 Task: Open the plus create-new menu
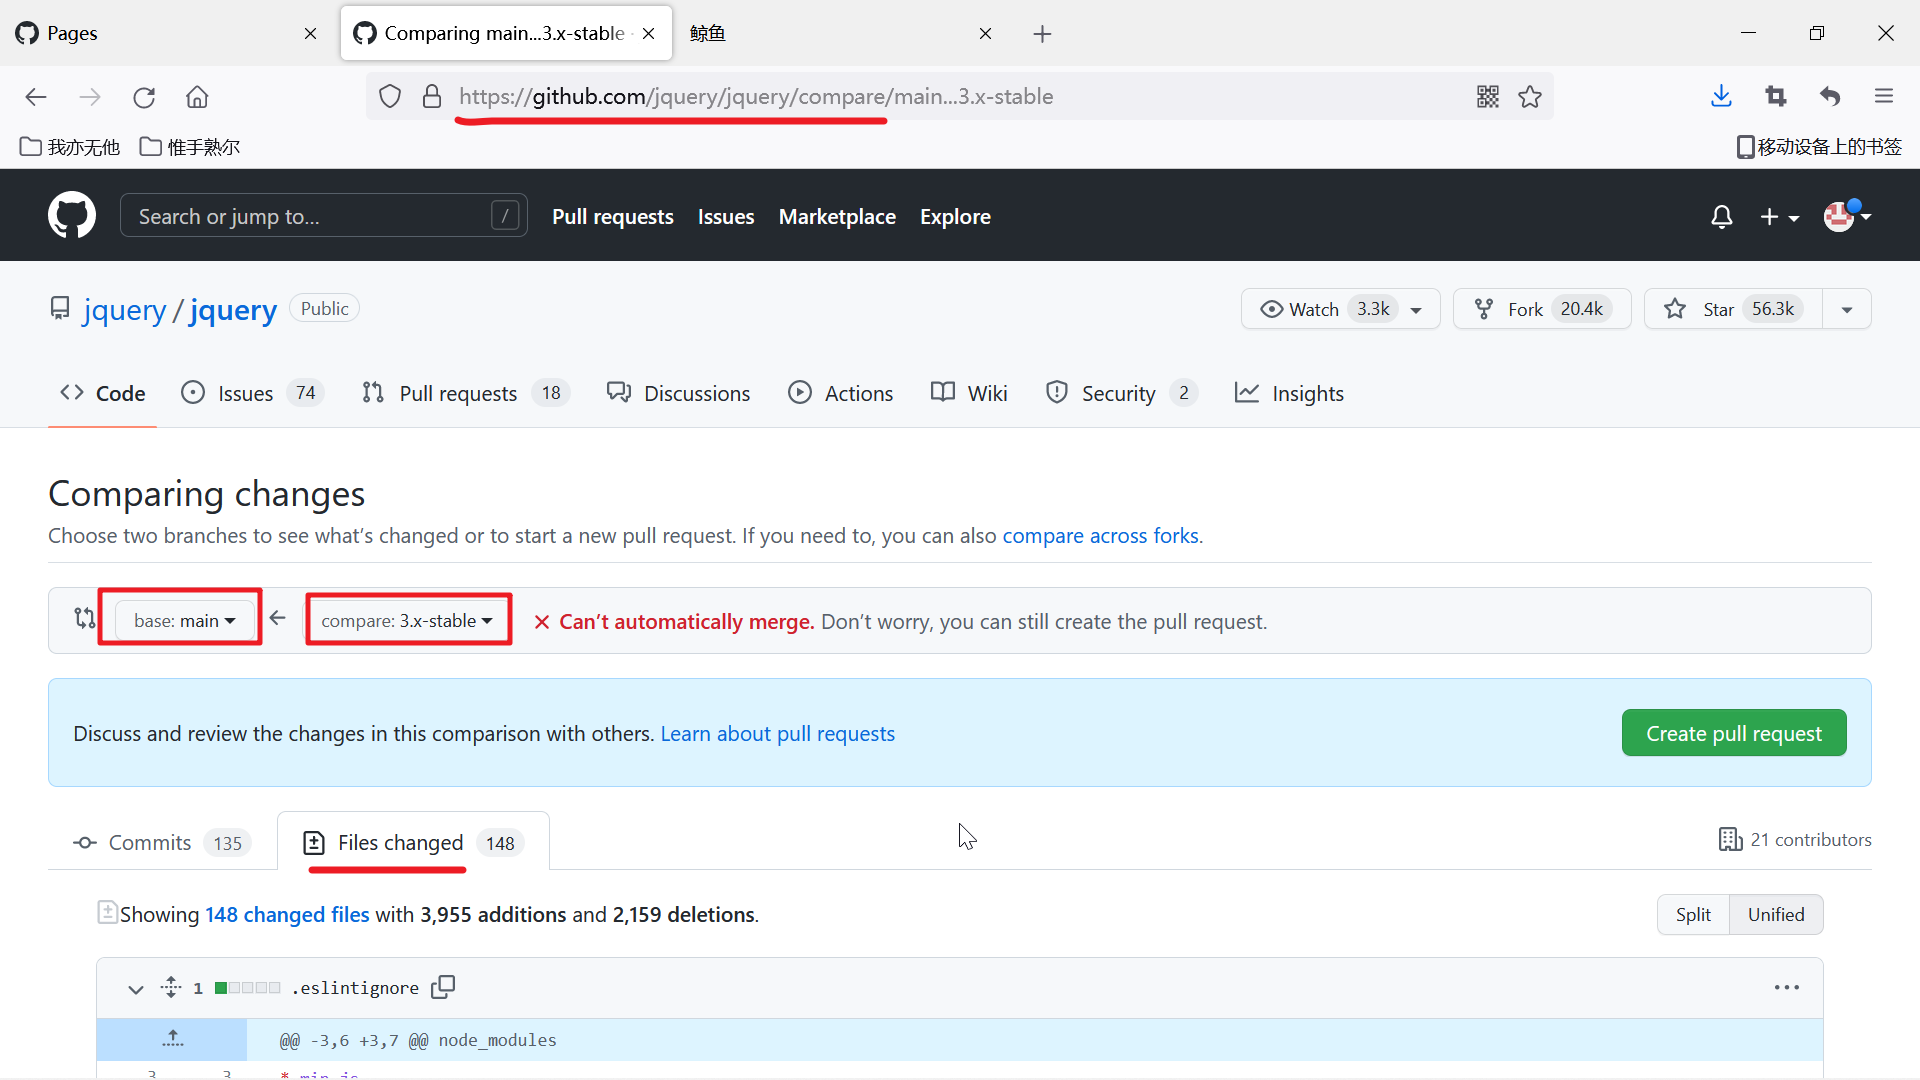(x=1780, y=217)
